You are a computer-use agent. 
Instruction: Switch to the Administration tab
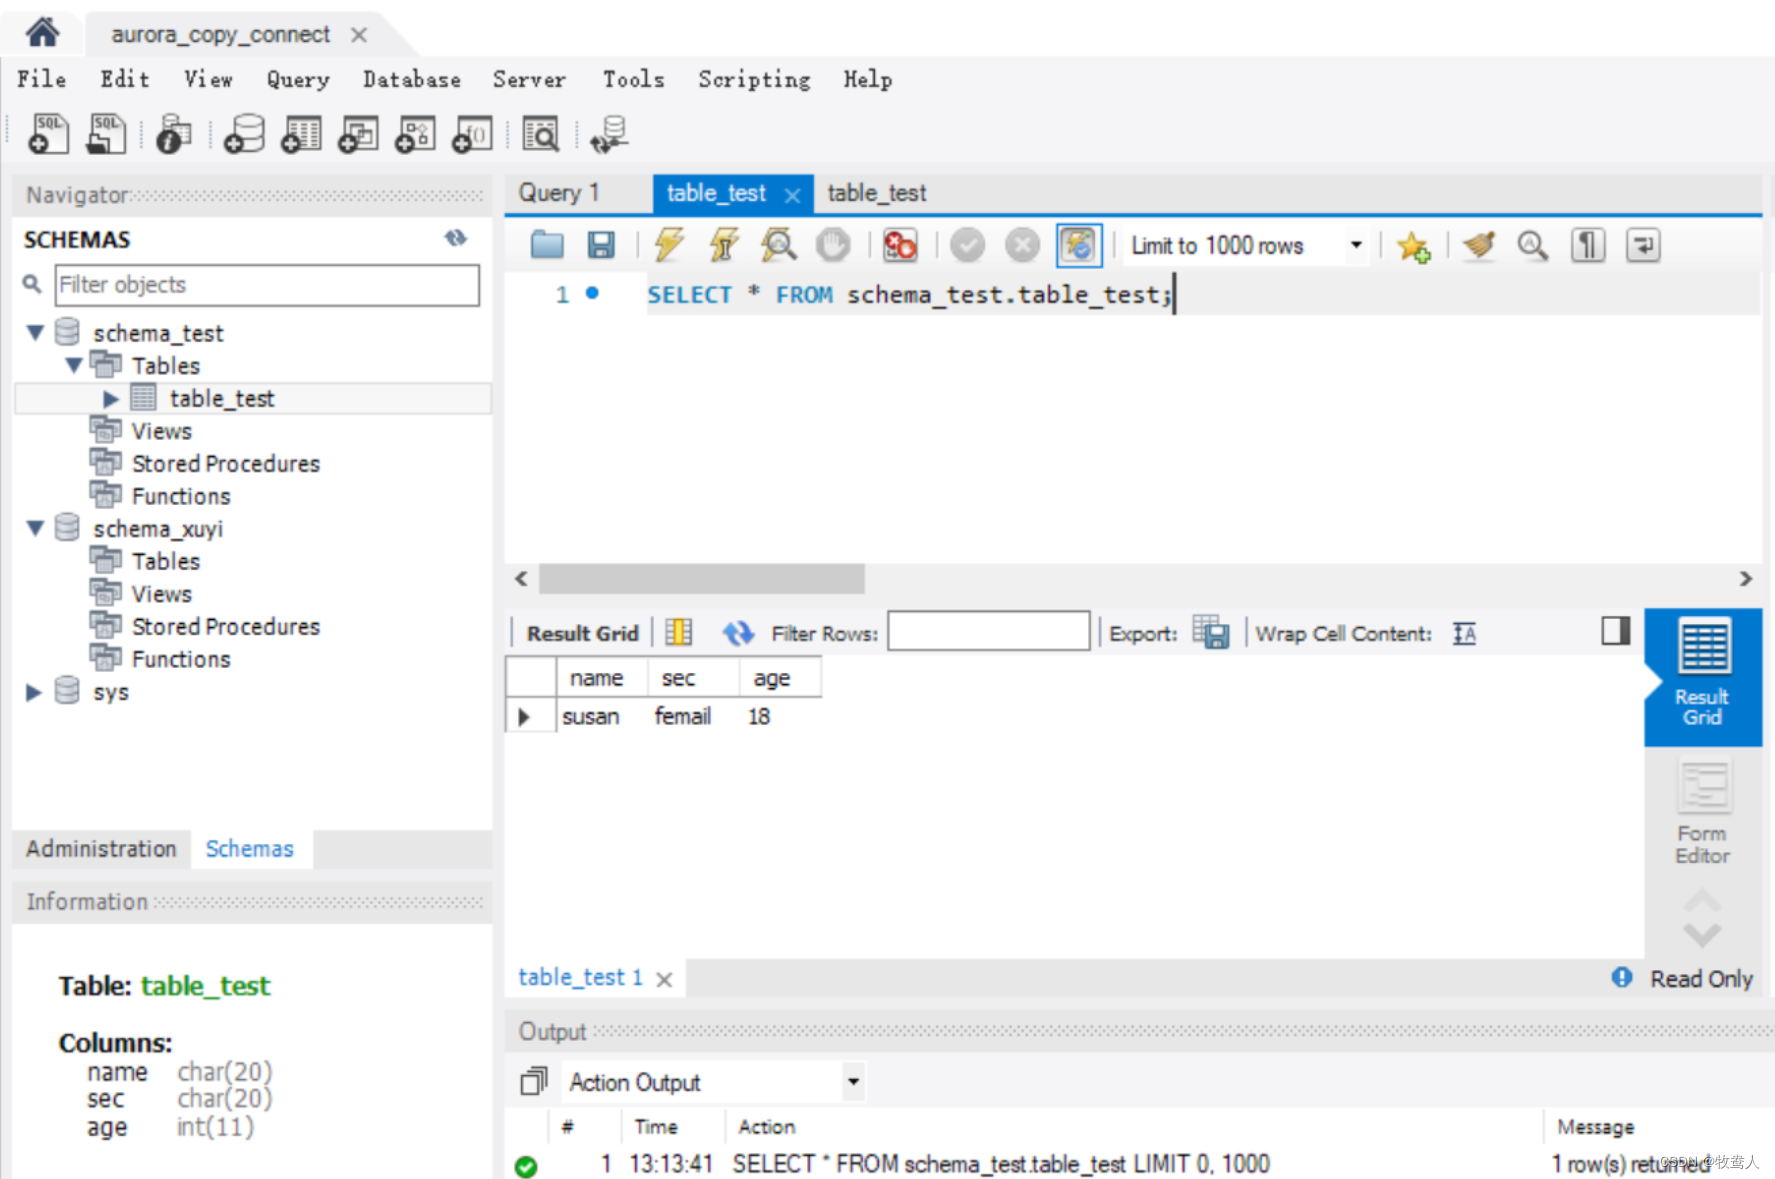(x=101, y=849)
